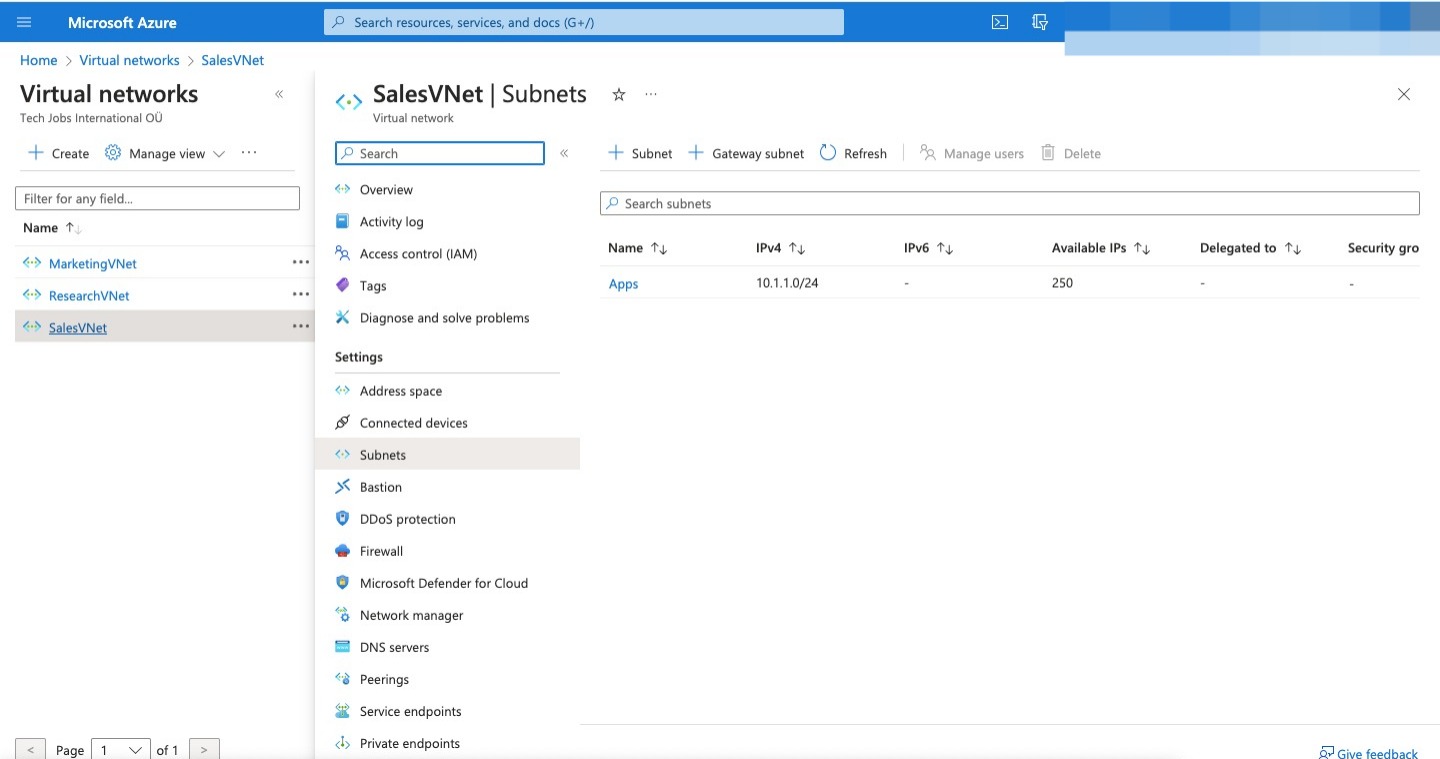Image resolution: width=1440 pixels, height=759 pixels.
Task: Launch Cloud Shell from the top bar
Action: point(1000,22)
